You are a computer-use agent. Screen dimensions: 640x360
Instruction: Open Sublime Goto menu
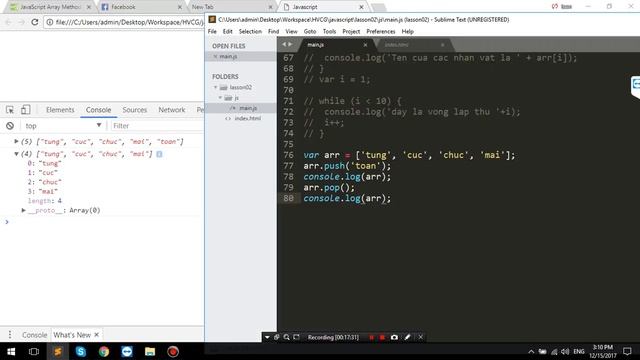click(310, 31)
